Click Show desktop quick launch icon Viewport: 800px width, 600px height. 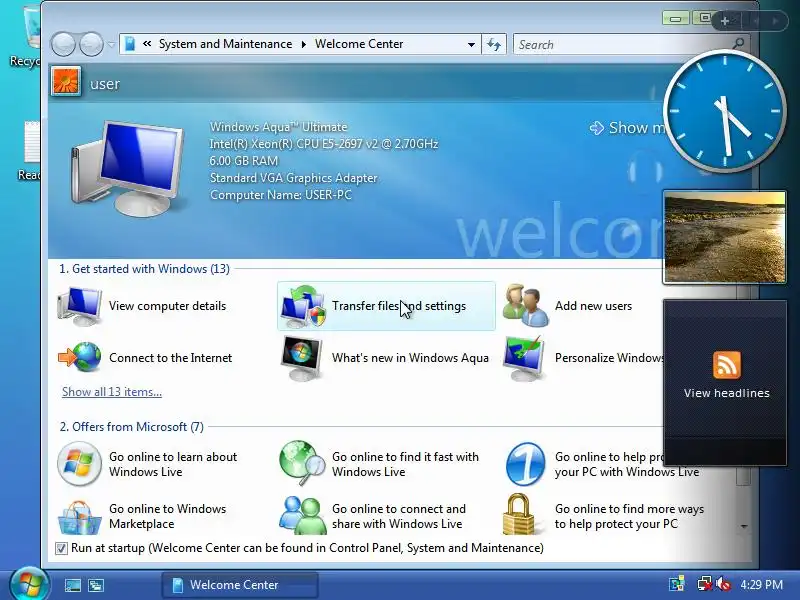pyautogui.click(x=72, y=585)
